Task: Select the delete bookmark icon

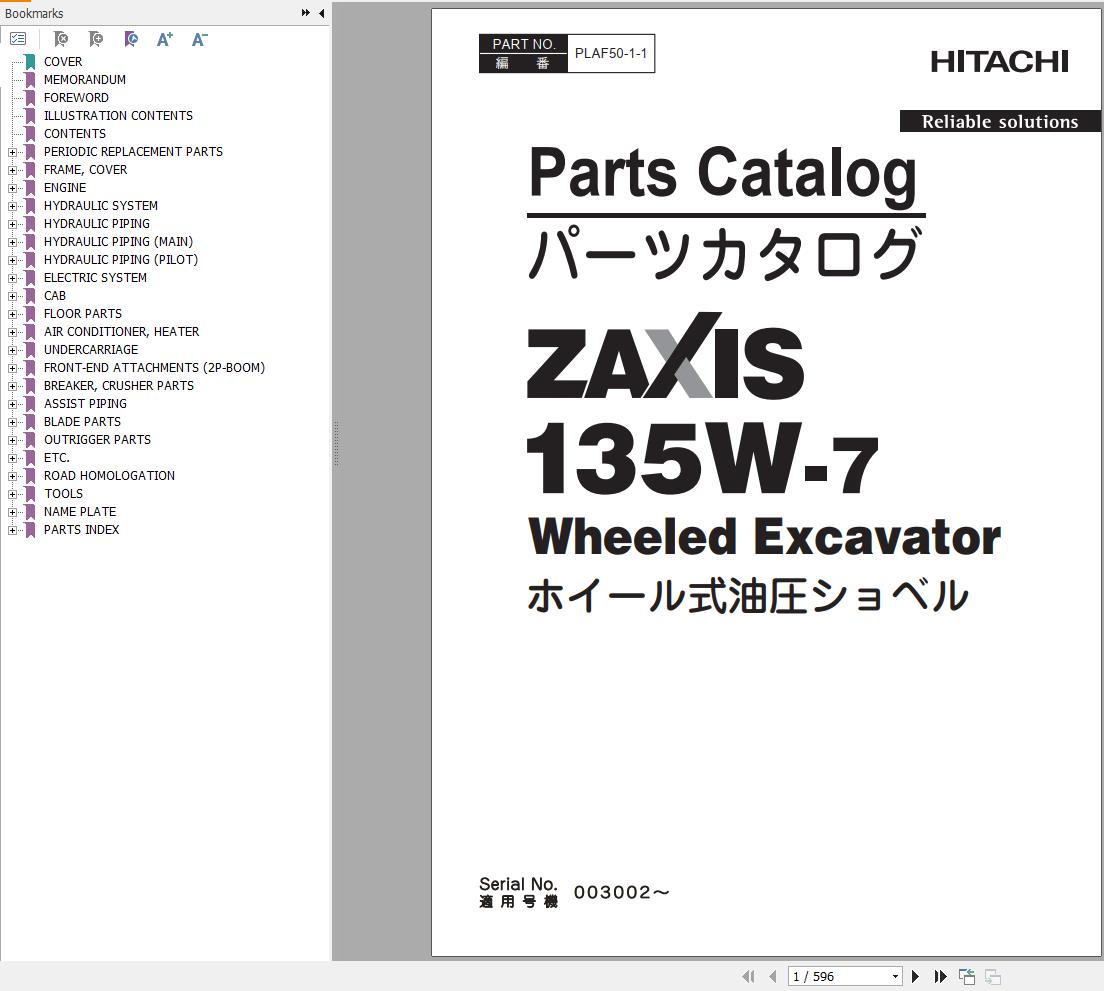Action: coord(61,39)
